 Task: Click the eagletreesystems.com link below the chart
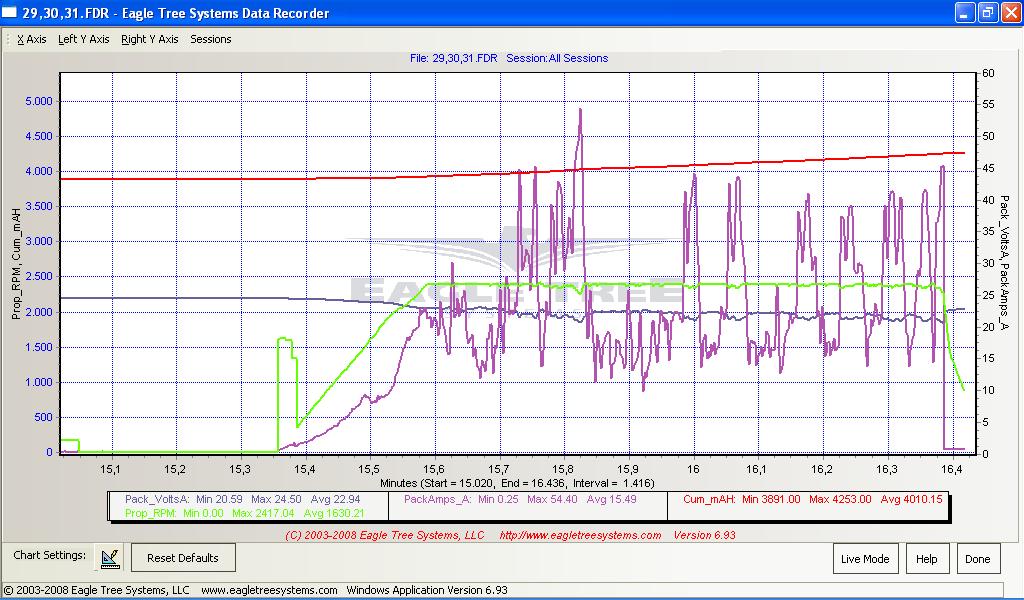[580, 535]
